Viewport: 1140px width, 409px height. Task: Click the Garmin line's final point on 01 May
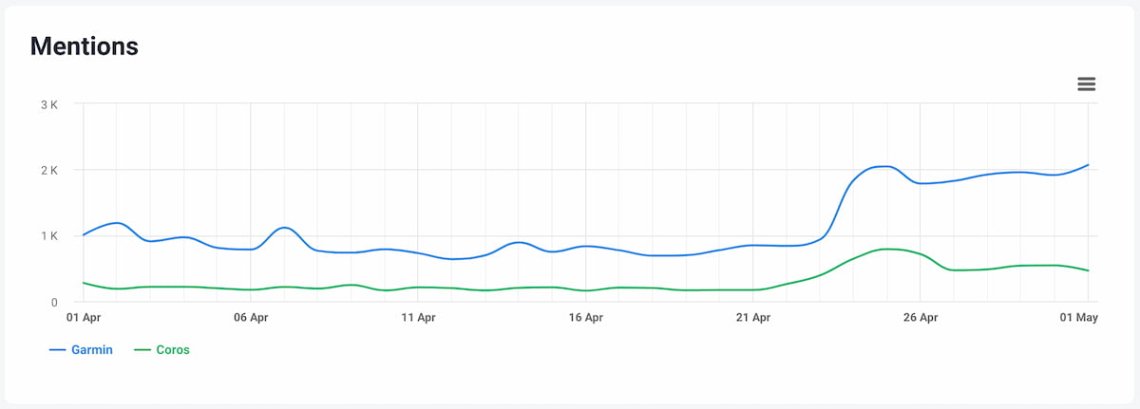click(x=1088, y=165)
